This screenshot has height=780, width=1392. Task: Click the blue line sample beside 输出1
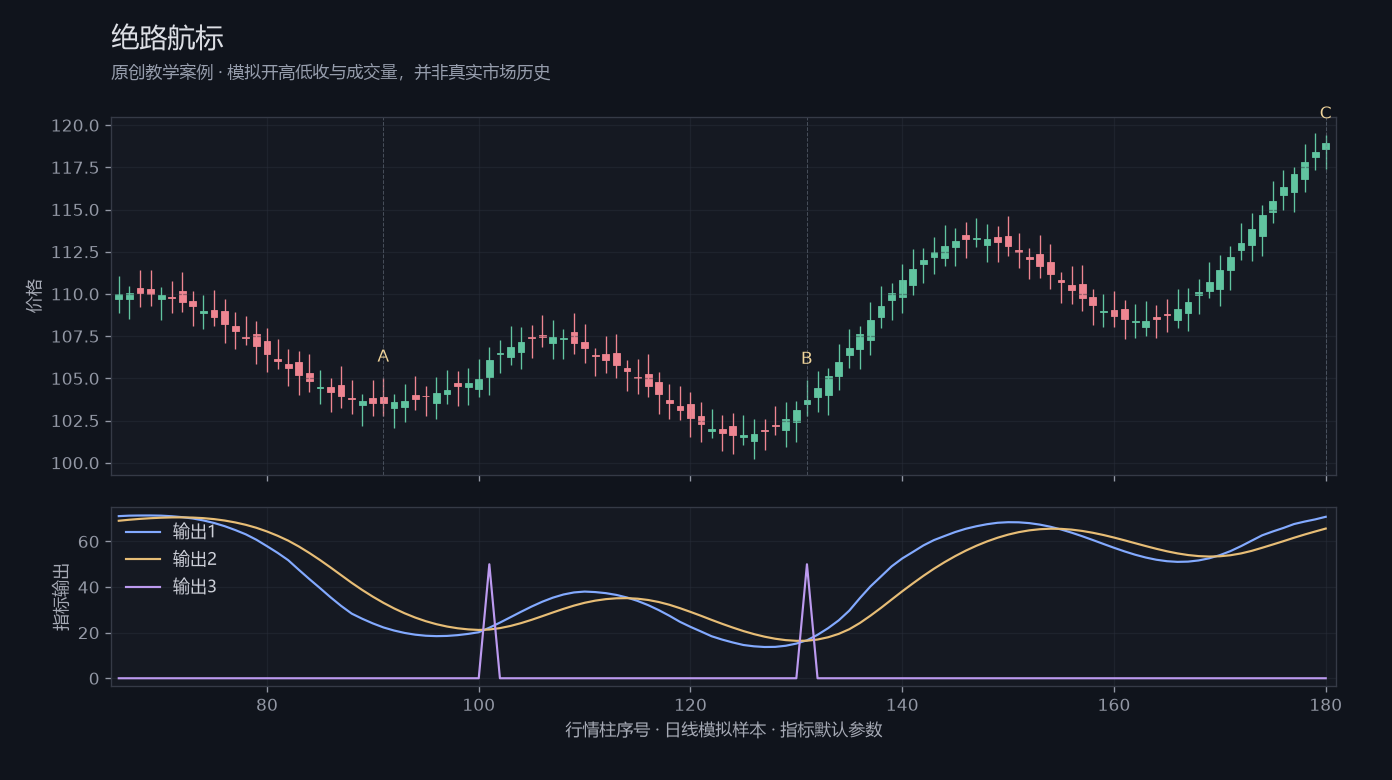click(143, 532)
